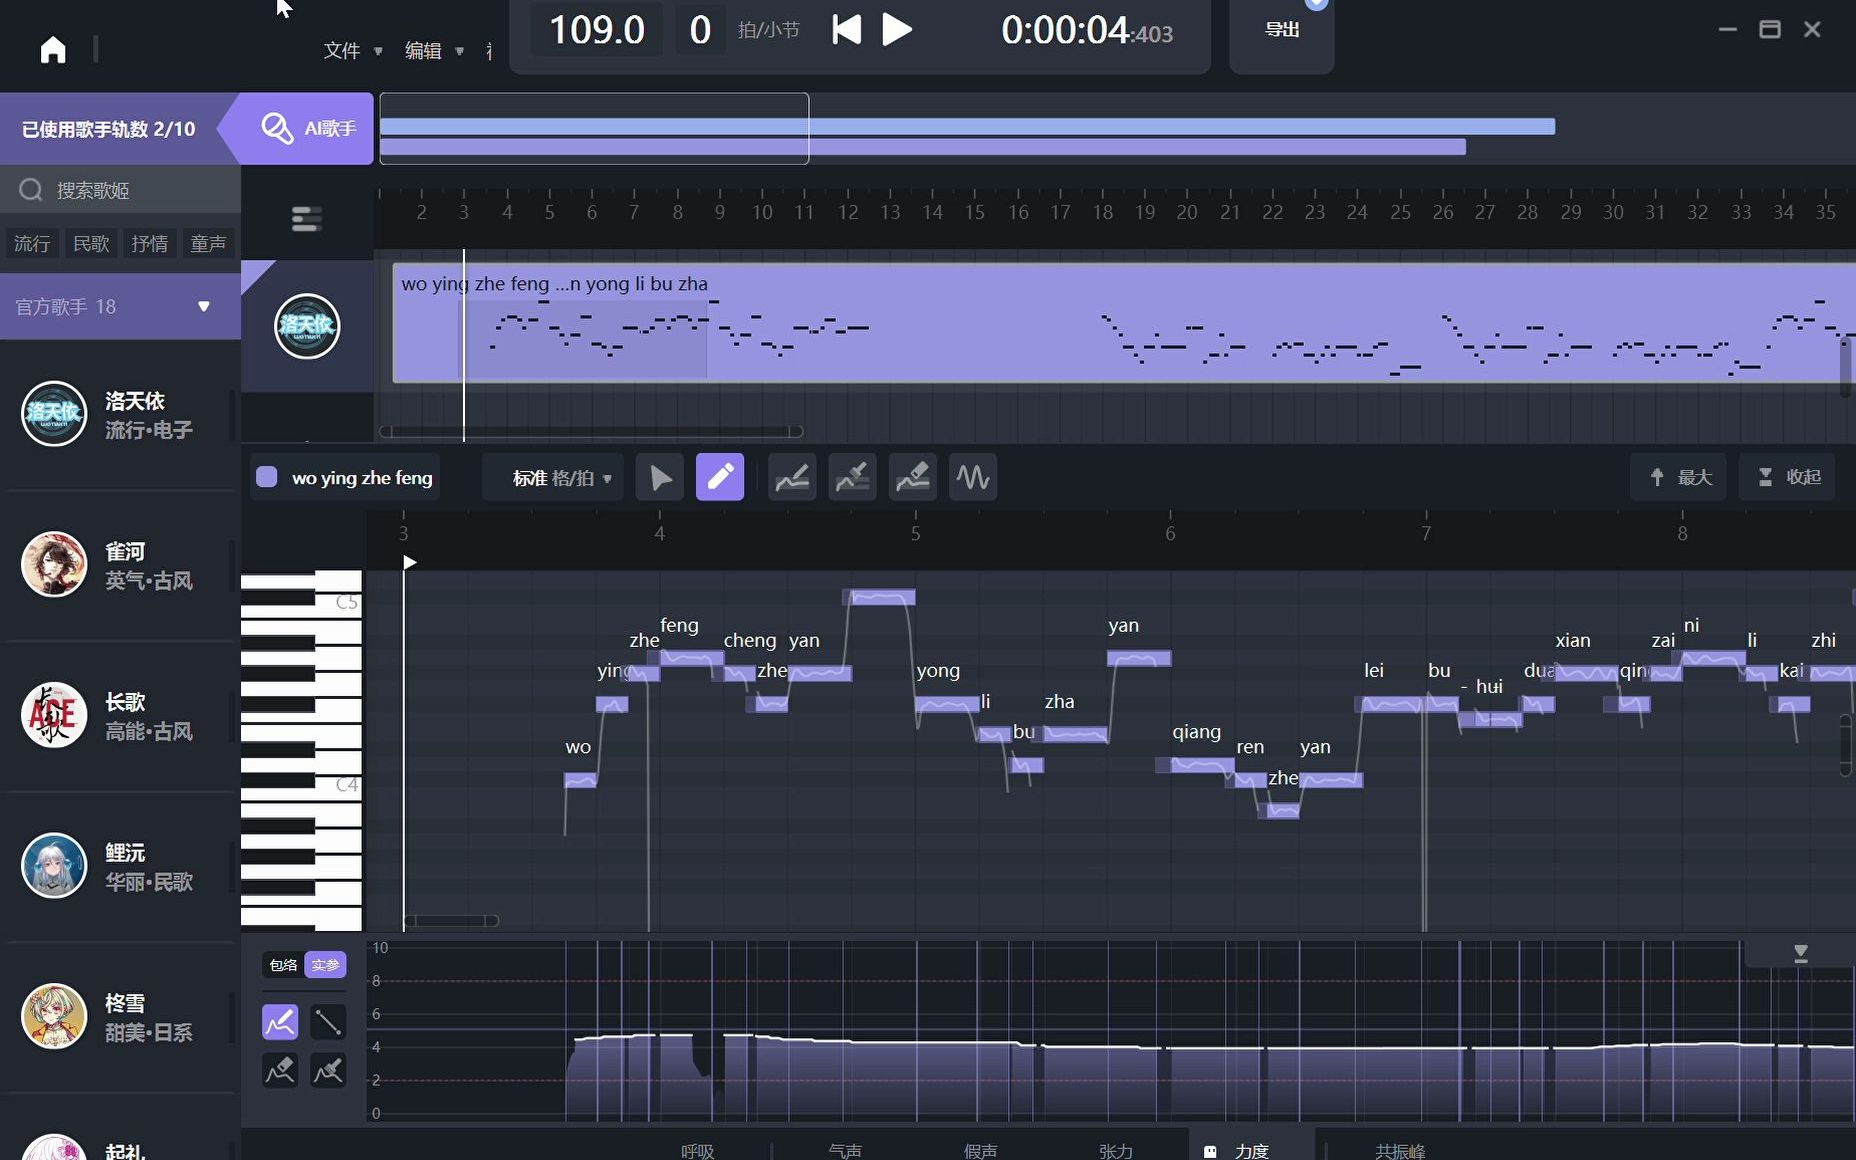Maximize the editor with 最大 button
1856x1160 pixels.
[1679, 477]
